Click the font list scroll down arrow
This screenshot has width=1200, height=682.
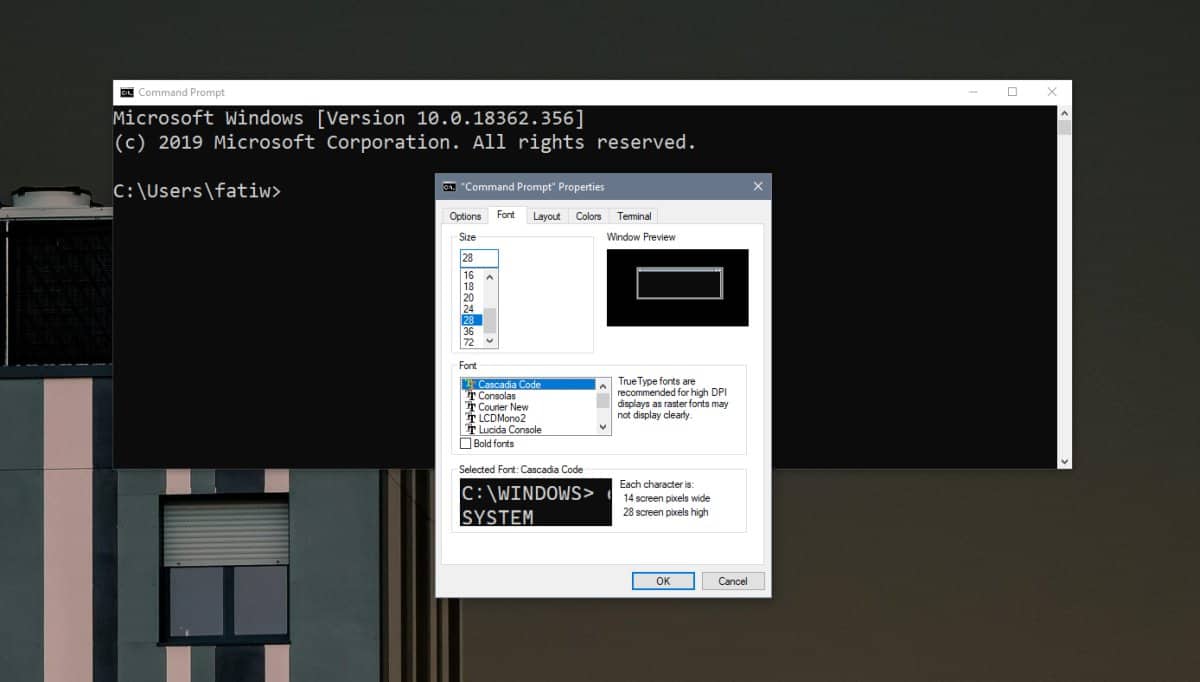[603, 427]
